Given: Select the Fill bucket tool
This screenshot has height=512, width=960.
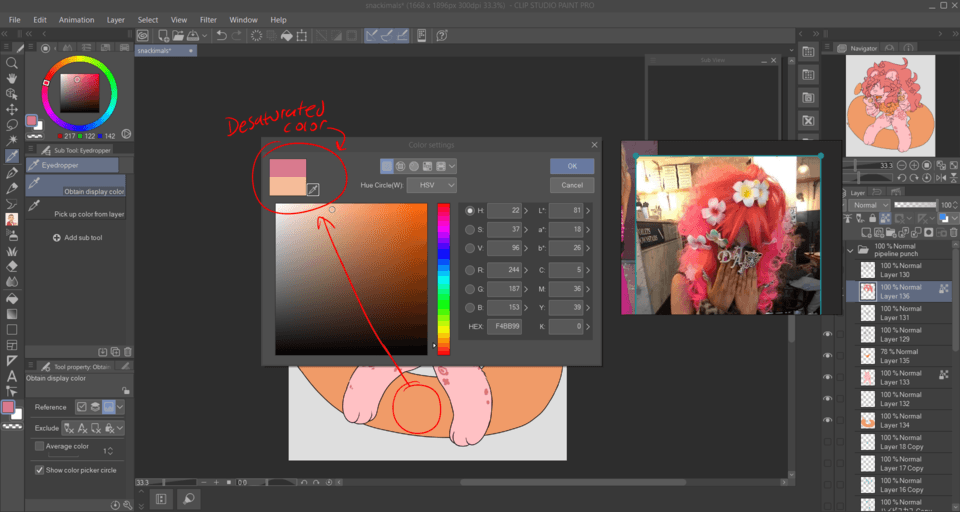Looking at the screenshot, I should (12, 297).
